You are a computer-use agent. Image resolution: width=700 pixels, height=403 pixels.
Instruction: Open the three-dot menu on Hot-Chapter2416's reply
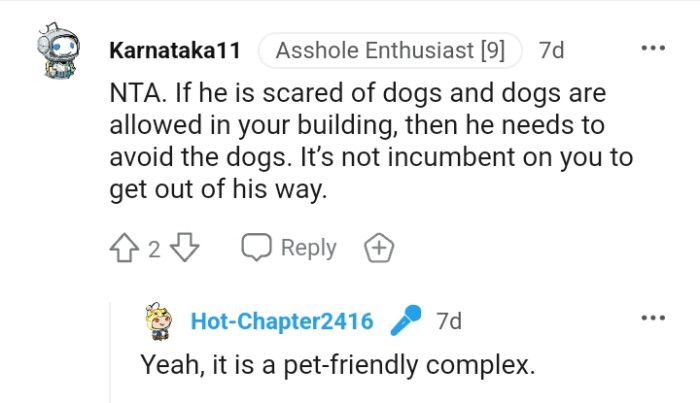(x=652, y=319)
